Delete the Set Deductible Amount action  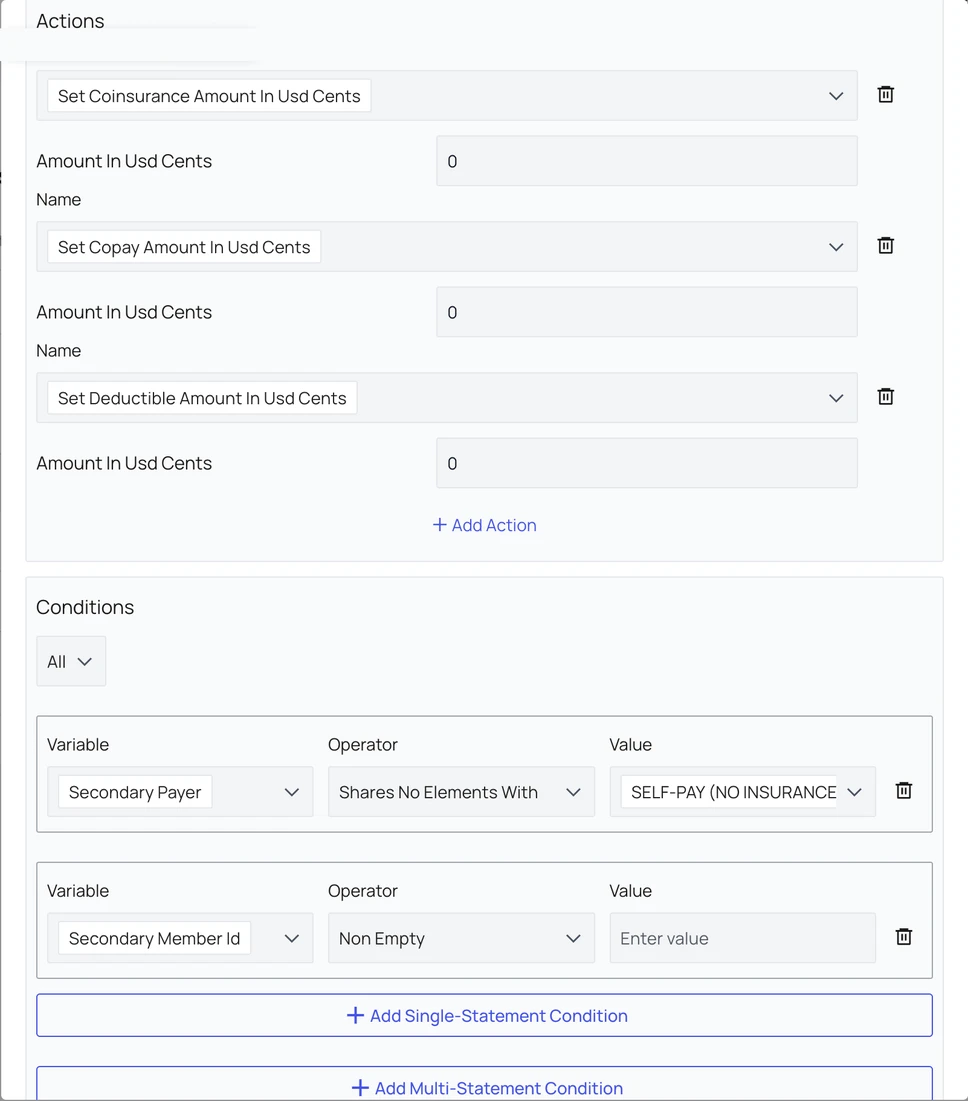pos(885,397)
